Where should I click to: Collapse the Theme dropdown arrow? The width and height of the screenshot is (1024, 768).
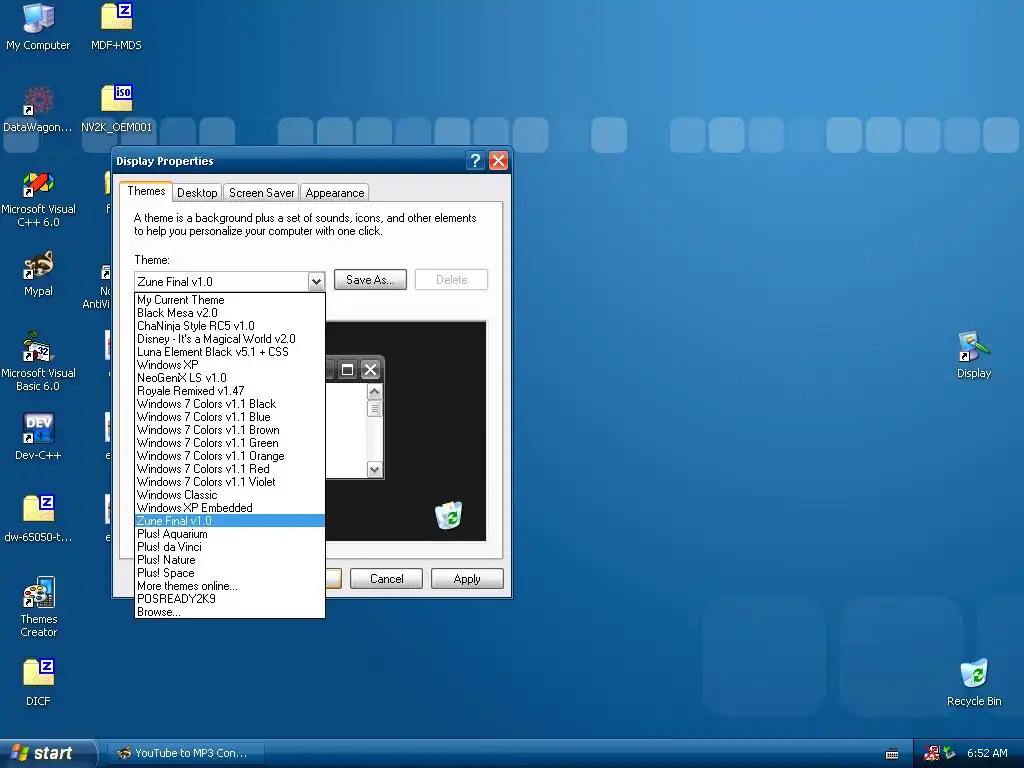pyautogui.click(x=316, y=281)
